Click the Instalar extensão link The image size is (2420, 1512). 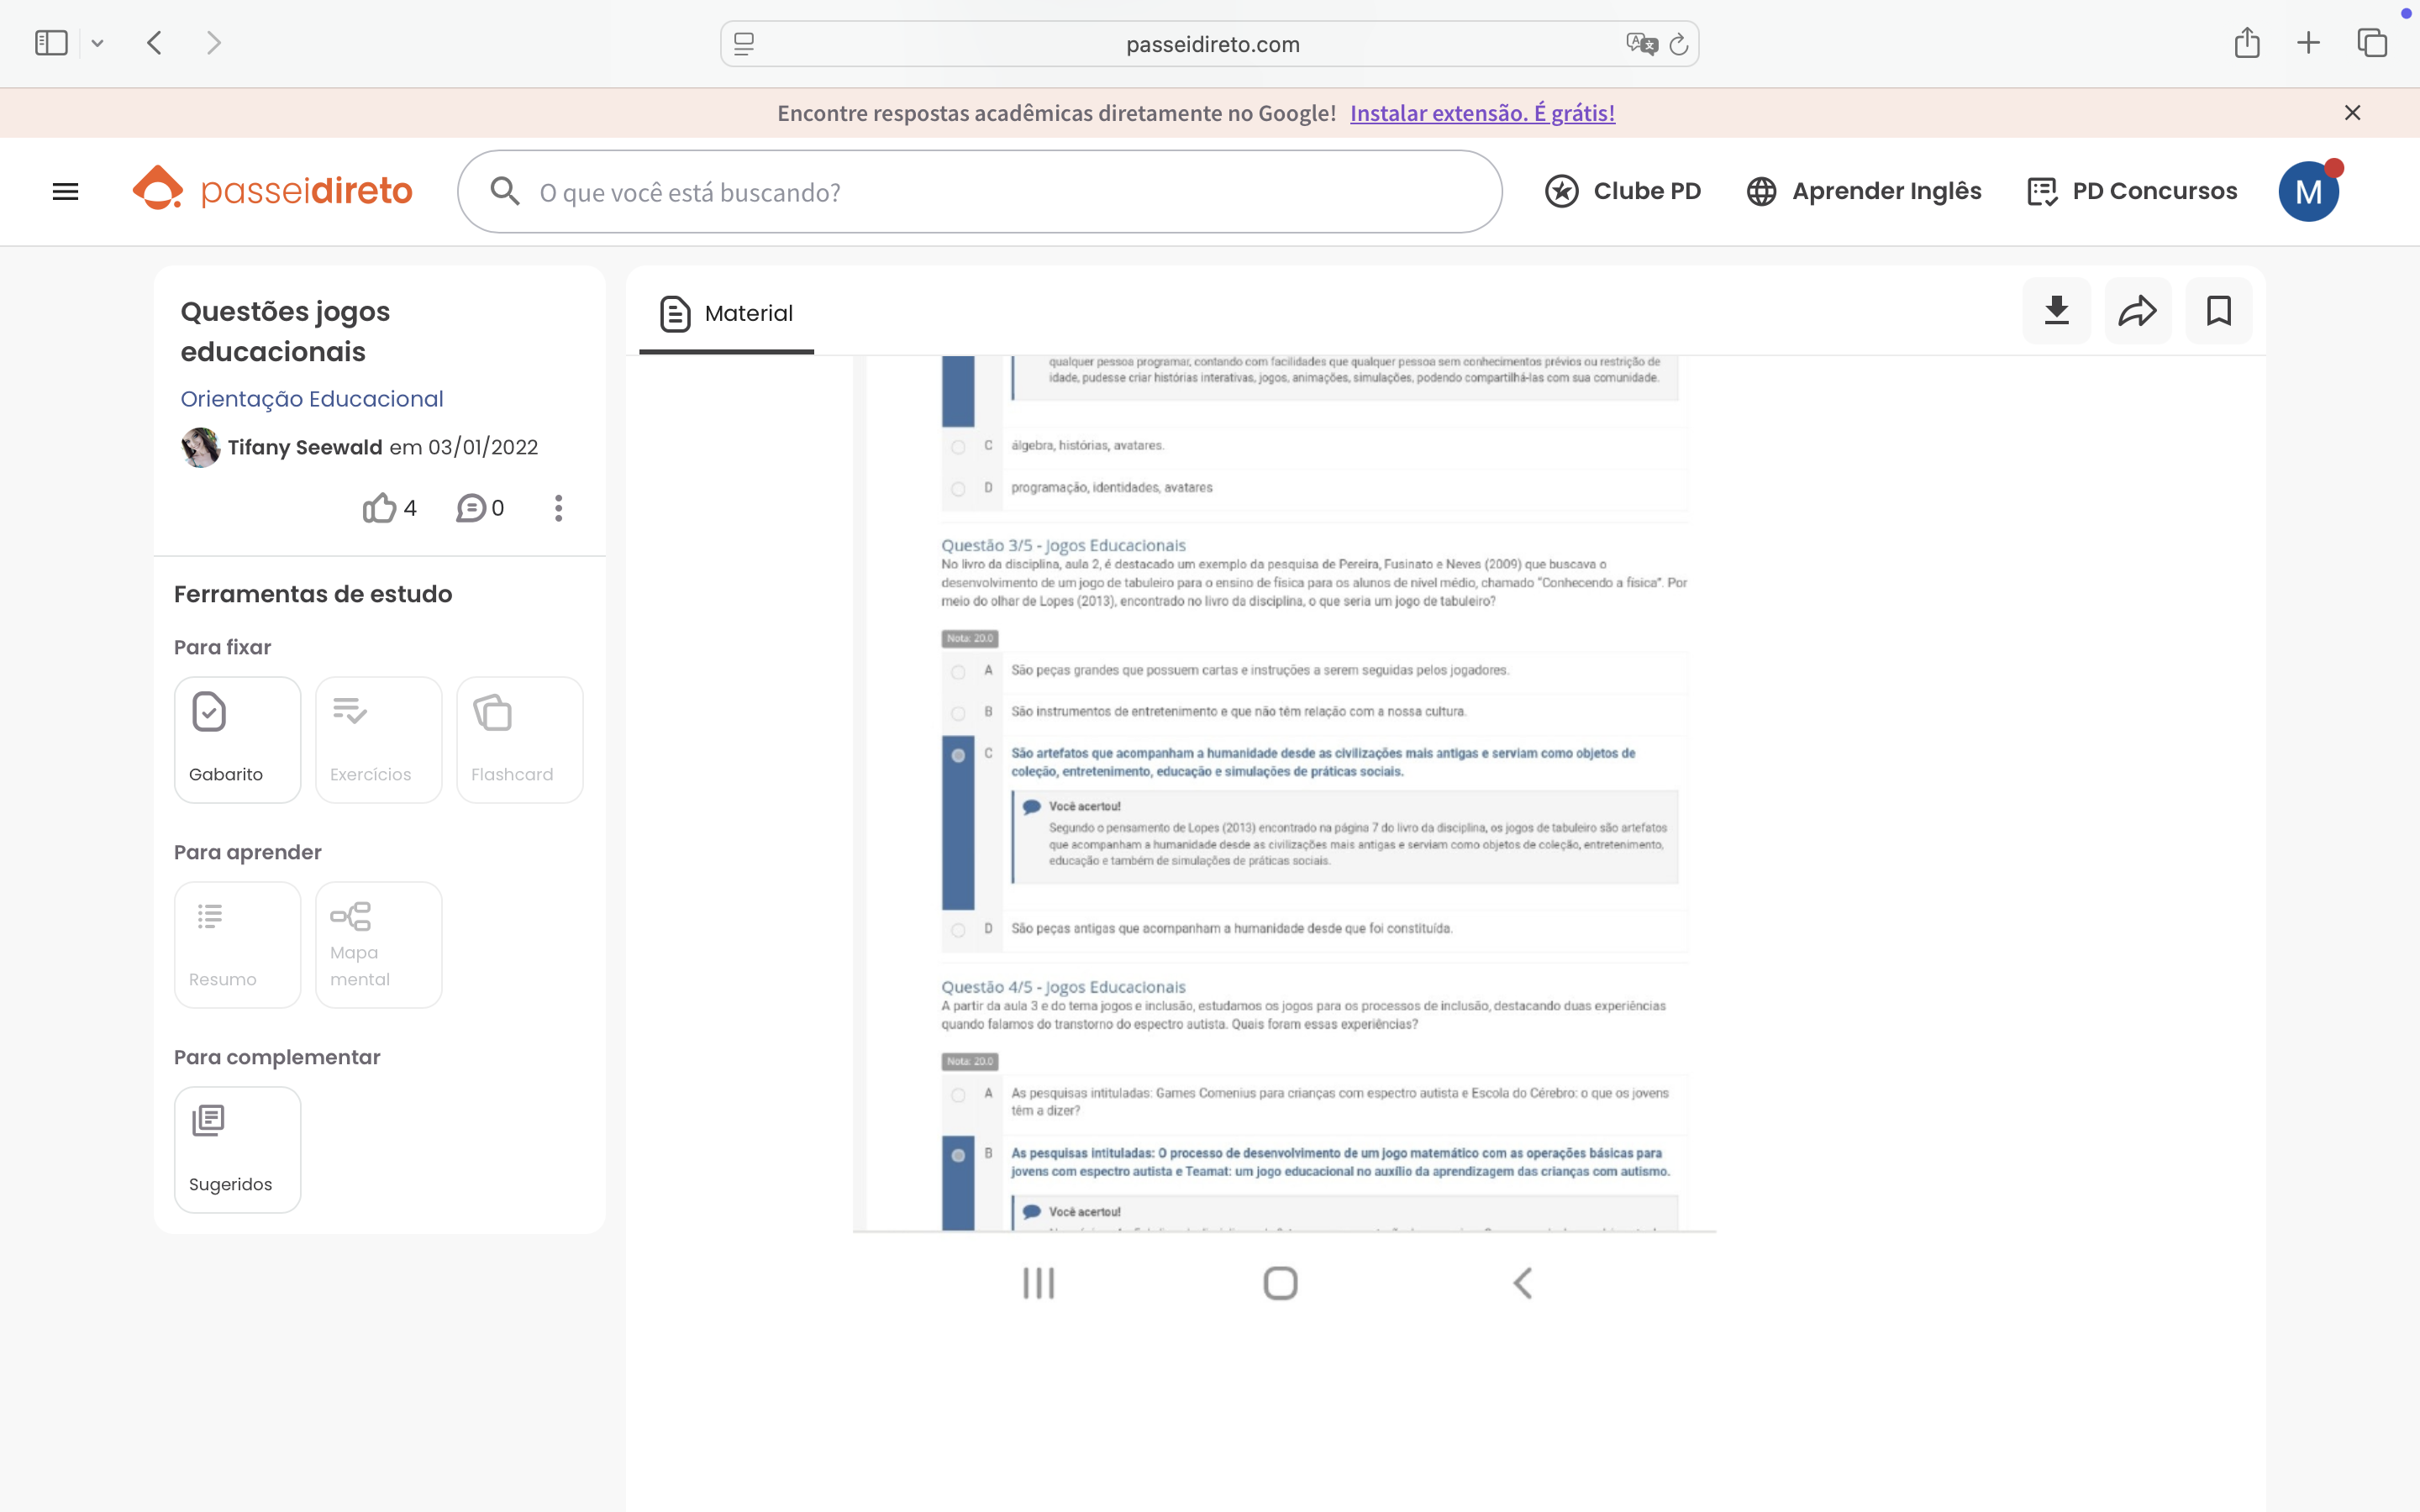click(x=1482, y=113)
